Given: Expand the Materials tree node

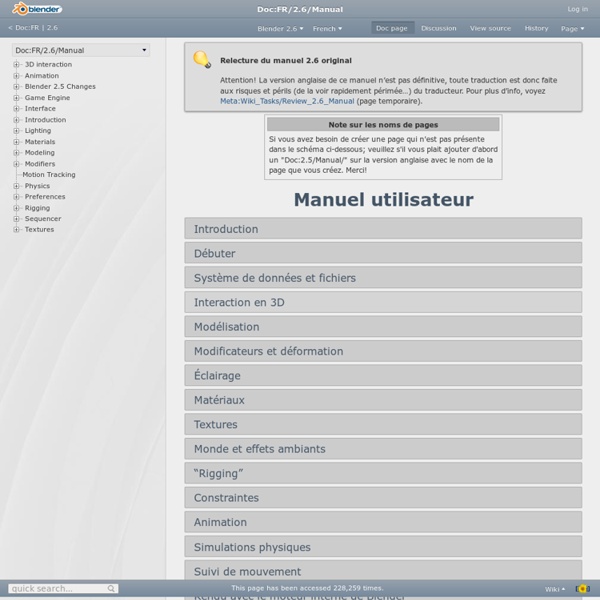Looking at the screenshot, I should tap(16, 142).
